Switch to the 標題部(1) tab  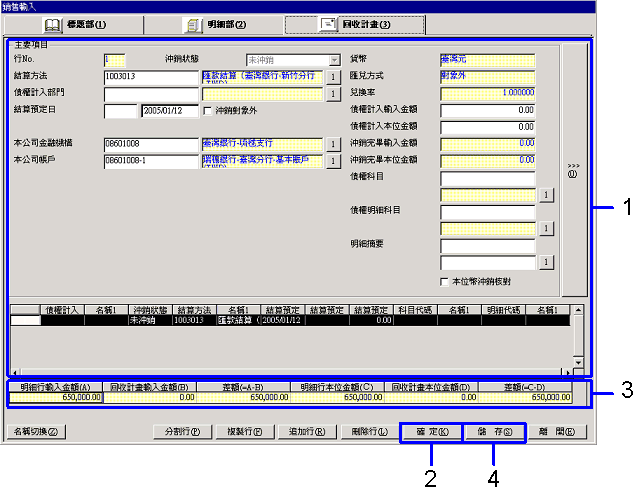pyautogui.click(x=75, y=23)
